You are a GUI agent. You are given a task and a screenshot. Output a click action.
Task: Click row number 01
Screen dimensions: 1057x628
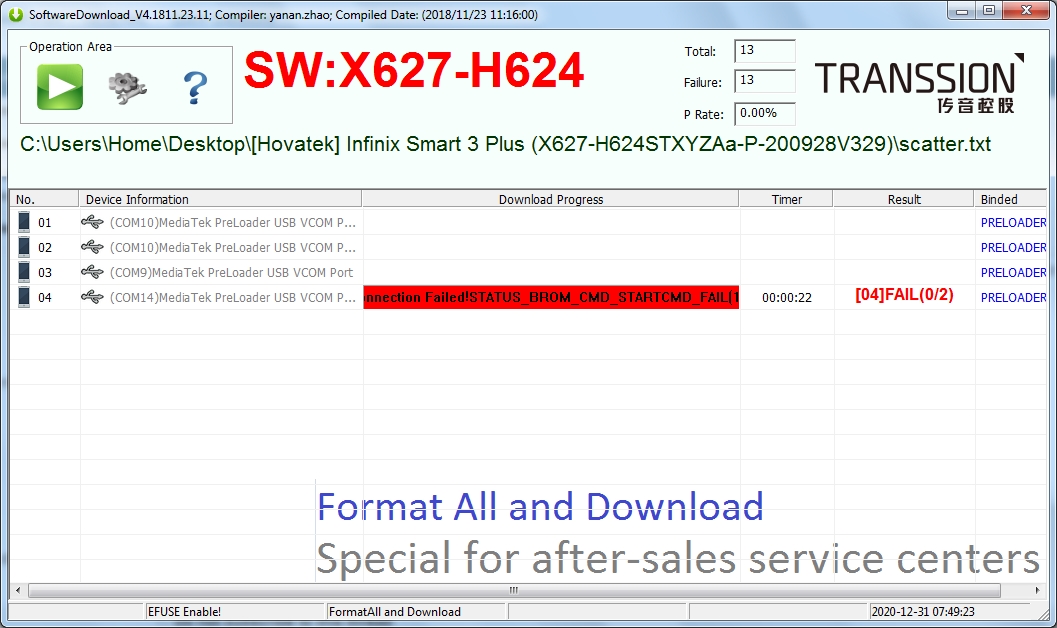coord(44,222)
